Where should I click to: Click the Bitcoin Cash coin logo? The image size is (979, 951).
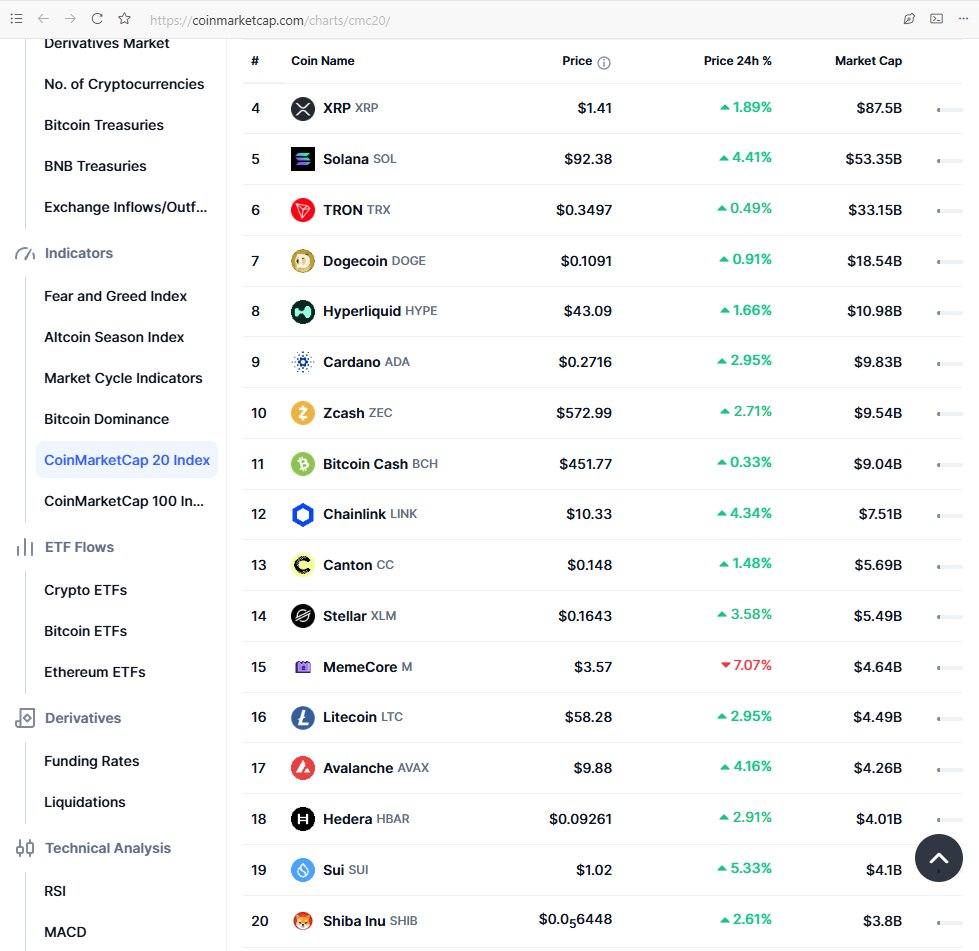[x=303, y=464]
